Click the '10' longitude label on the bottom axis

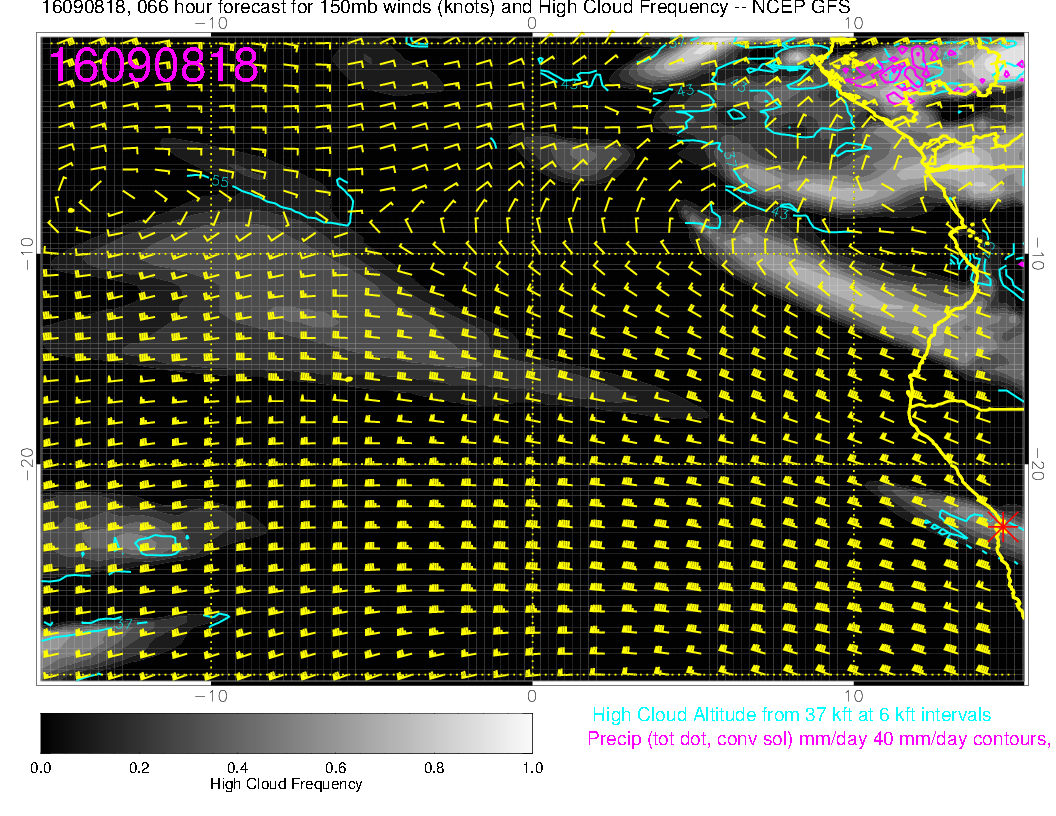pos(853,696)
